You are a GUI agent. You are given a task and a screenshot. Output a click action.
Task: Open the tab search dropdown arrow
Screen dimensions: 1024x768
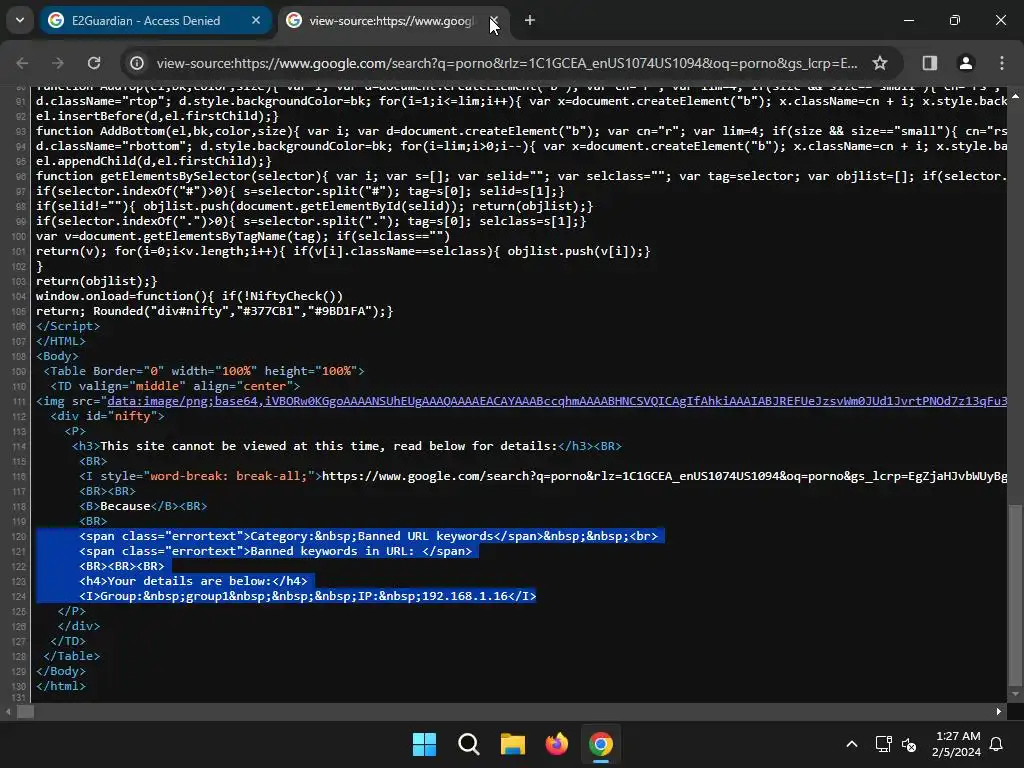pyautogui.click(x=20, y=20)
